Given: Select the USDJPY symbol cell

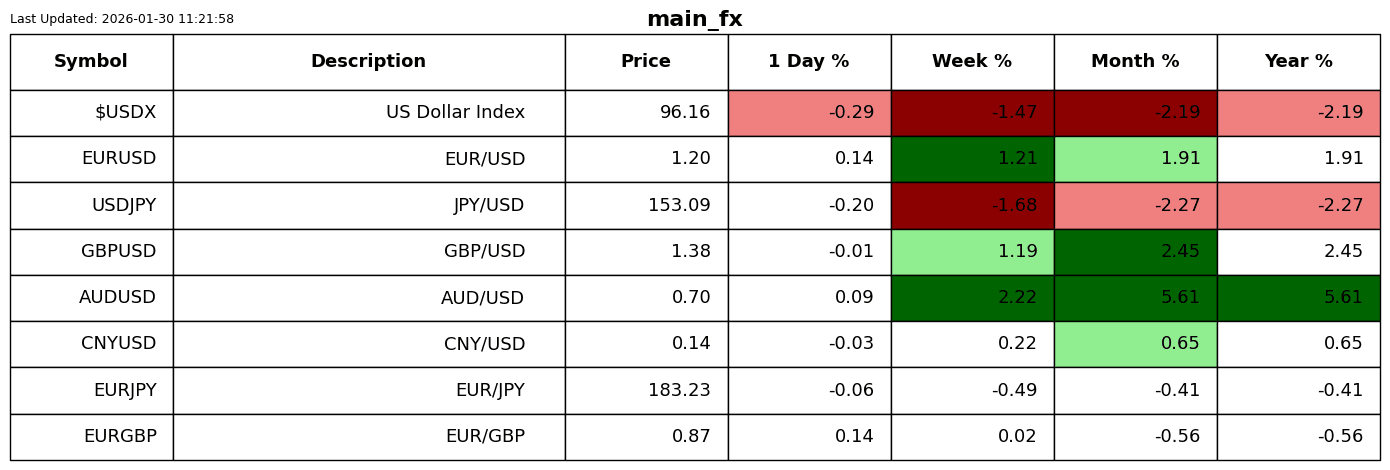Looking at the screenshot, I should pyautogui.click(x=91, y=206).
